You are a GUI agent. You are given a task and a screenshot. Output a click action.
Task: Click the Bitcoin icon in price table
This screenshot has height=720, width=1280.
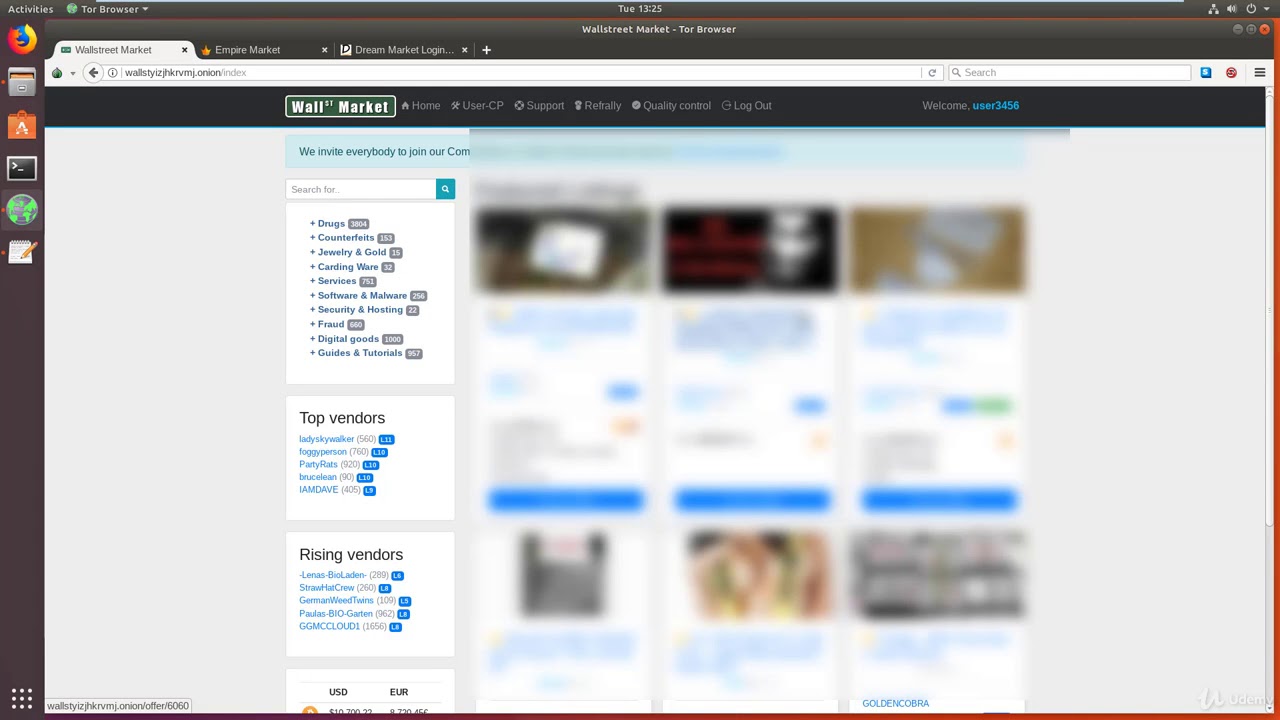pyautogui.click(x=310, y=713)
